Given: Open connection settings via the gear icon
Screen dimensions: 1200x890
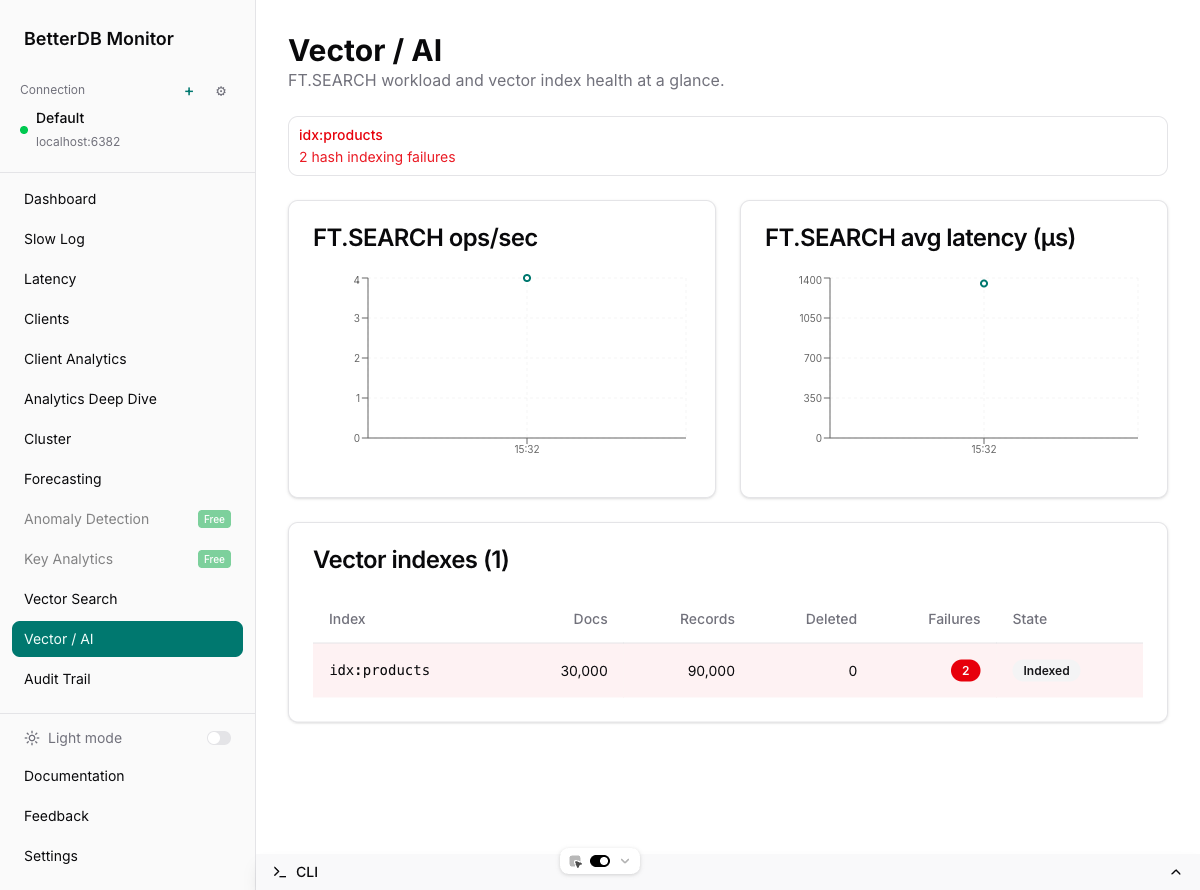Looking at the screenshot, I should pyautogui.click(x=220, y=91).
